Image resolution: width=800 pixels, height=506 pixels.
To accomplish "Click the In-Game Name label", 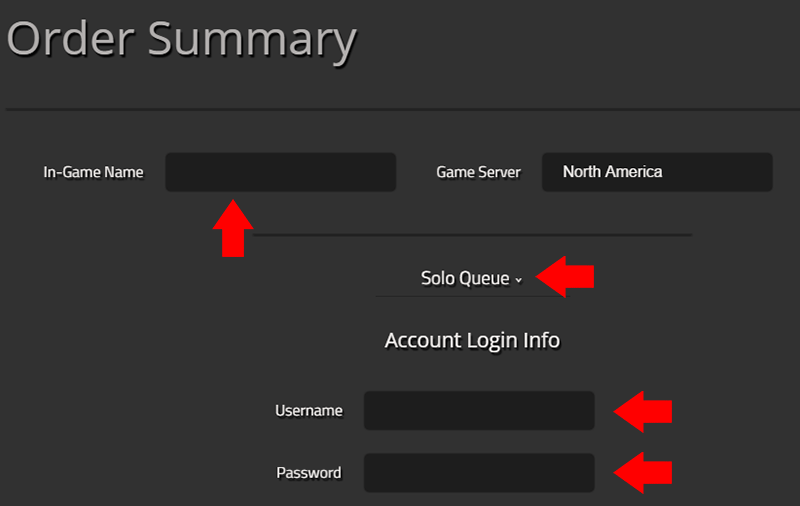I will pyautogui.click(x=93, y=172).
